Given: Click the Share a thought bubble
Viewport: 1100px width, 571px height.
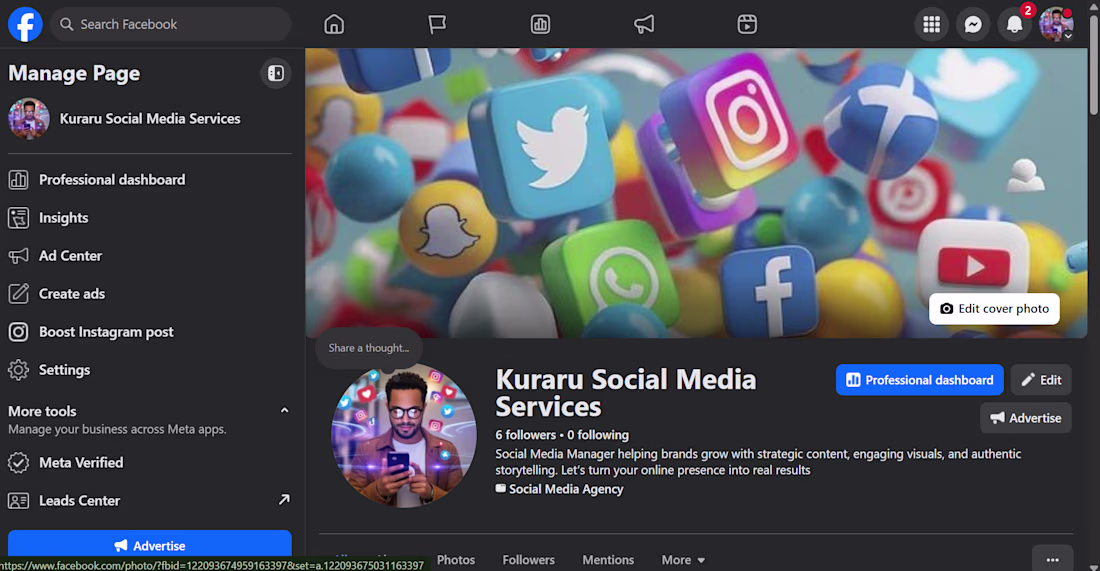Looking at the screenshot, I should pyautogui.click(x=368, y=348).
